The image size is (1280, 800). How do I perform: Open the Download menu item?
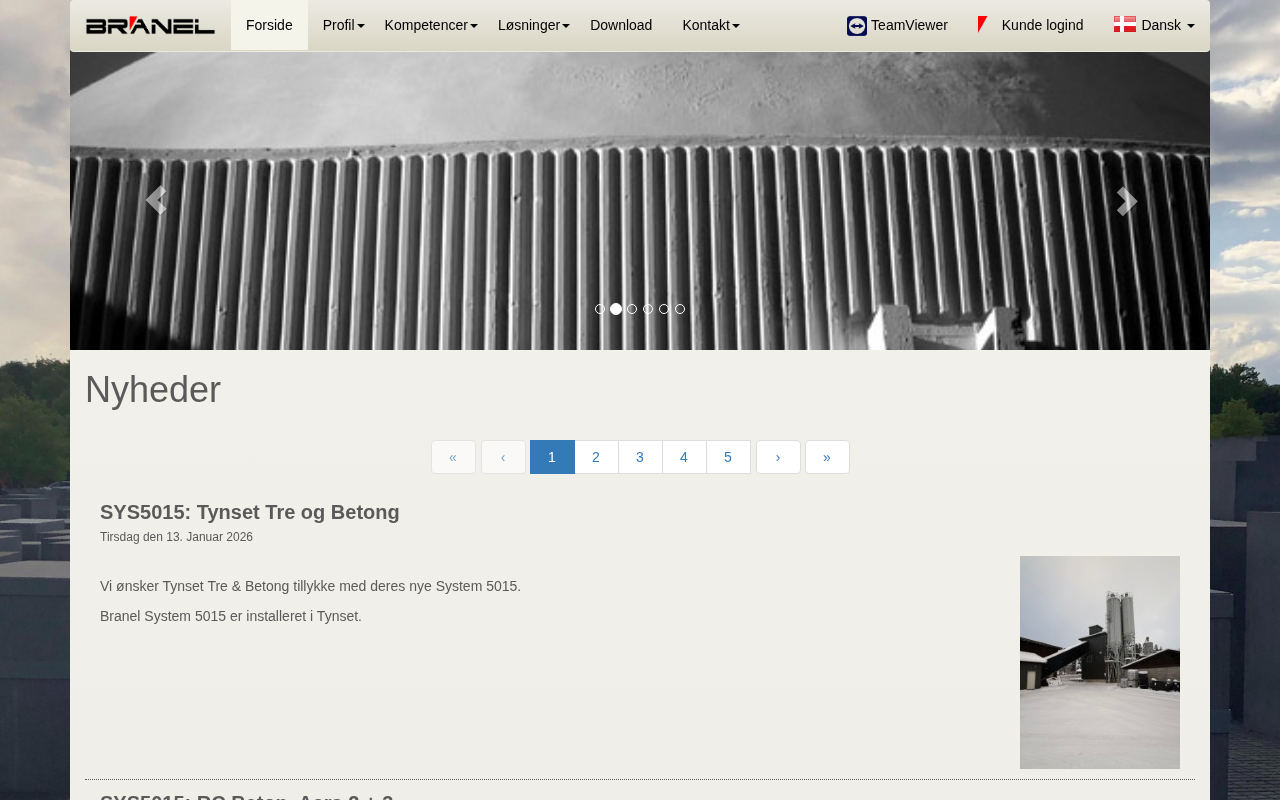[x=621, y=25]
